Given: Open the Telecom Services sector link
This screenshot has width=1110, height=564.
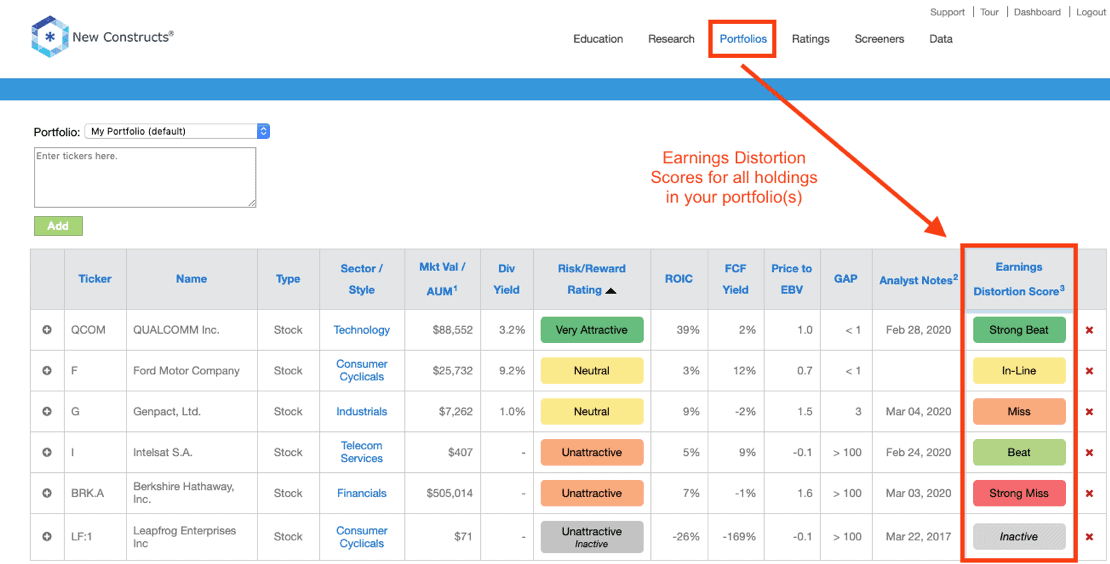Looking at the screenshot, I should [x=362, y=452].
